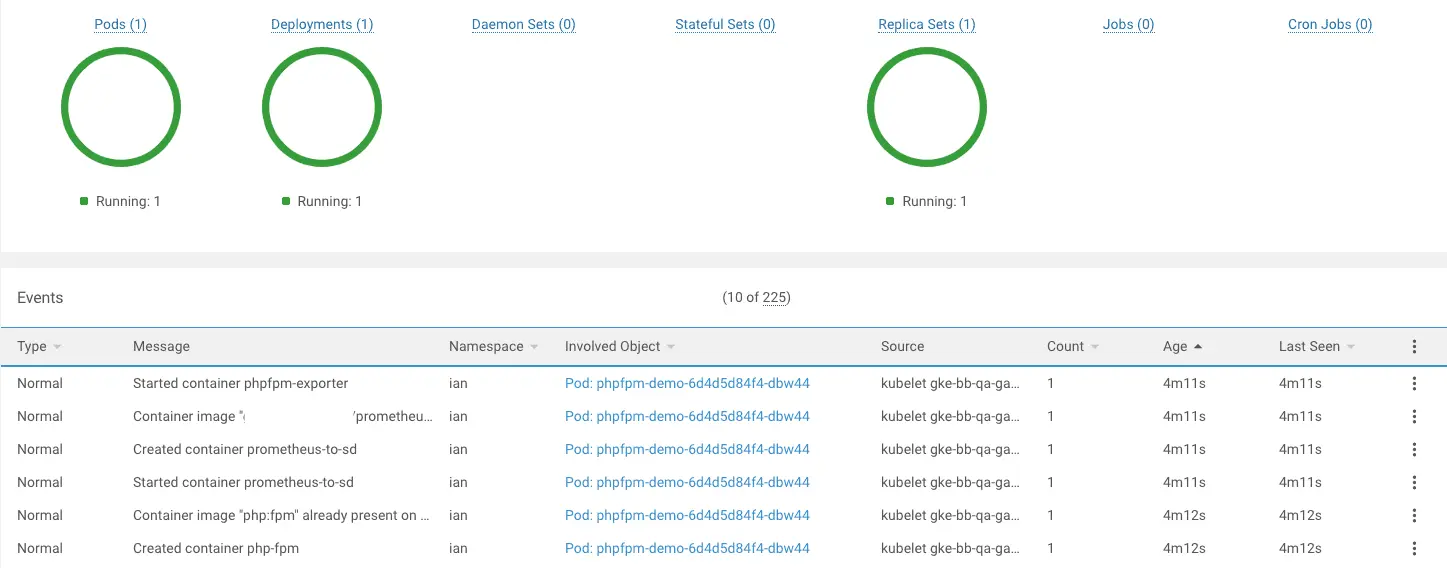Go to Daemon Sets (0)
This screenshot has height=568, width=1447.
click(523, 25)
